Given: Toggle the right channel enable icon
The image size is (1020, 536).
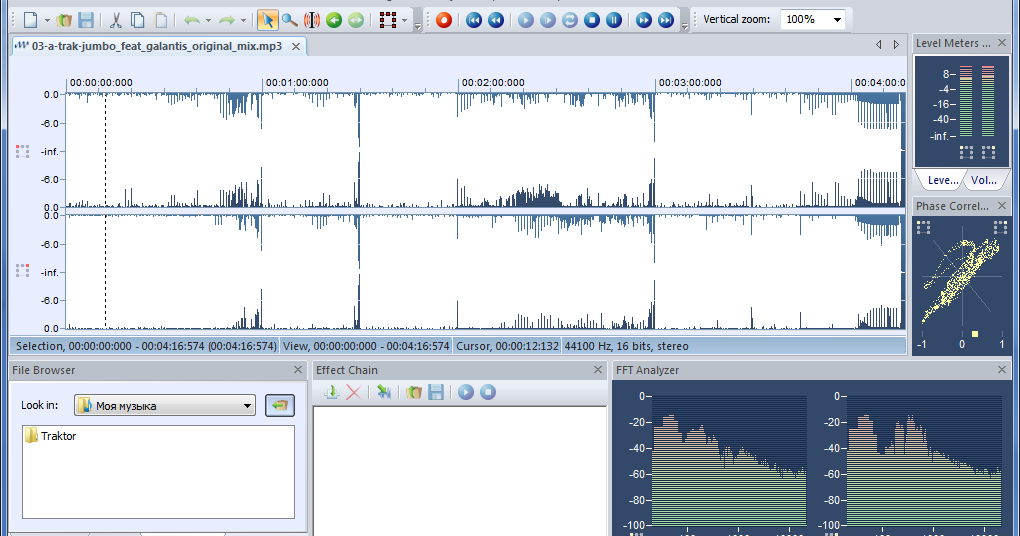Looking at the screenshot, I should click(x=23, y=270).
